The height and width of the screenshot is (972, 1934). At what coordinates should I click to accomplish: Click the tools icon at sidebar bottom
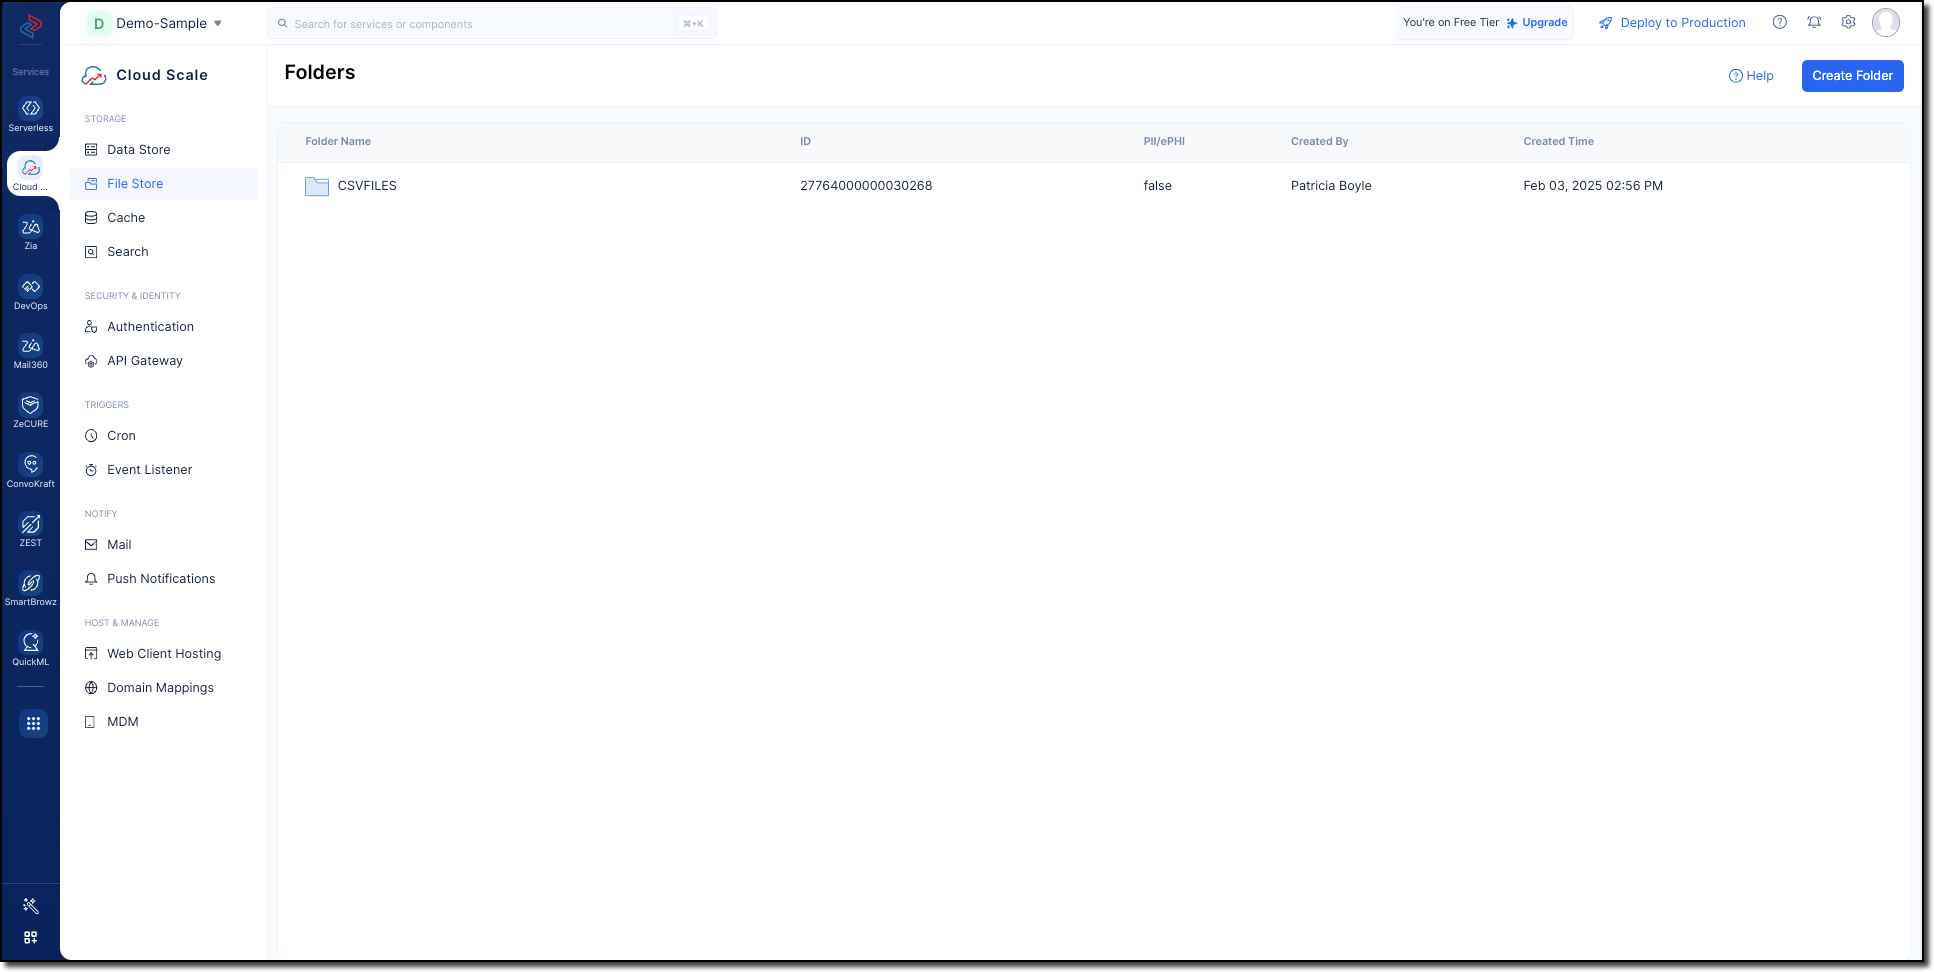point(31,906)
